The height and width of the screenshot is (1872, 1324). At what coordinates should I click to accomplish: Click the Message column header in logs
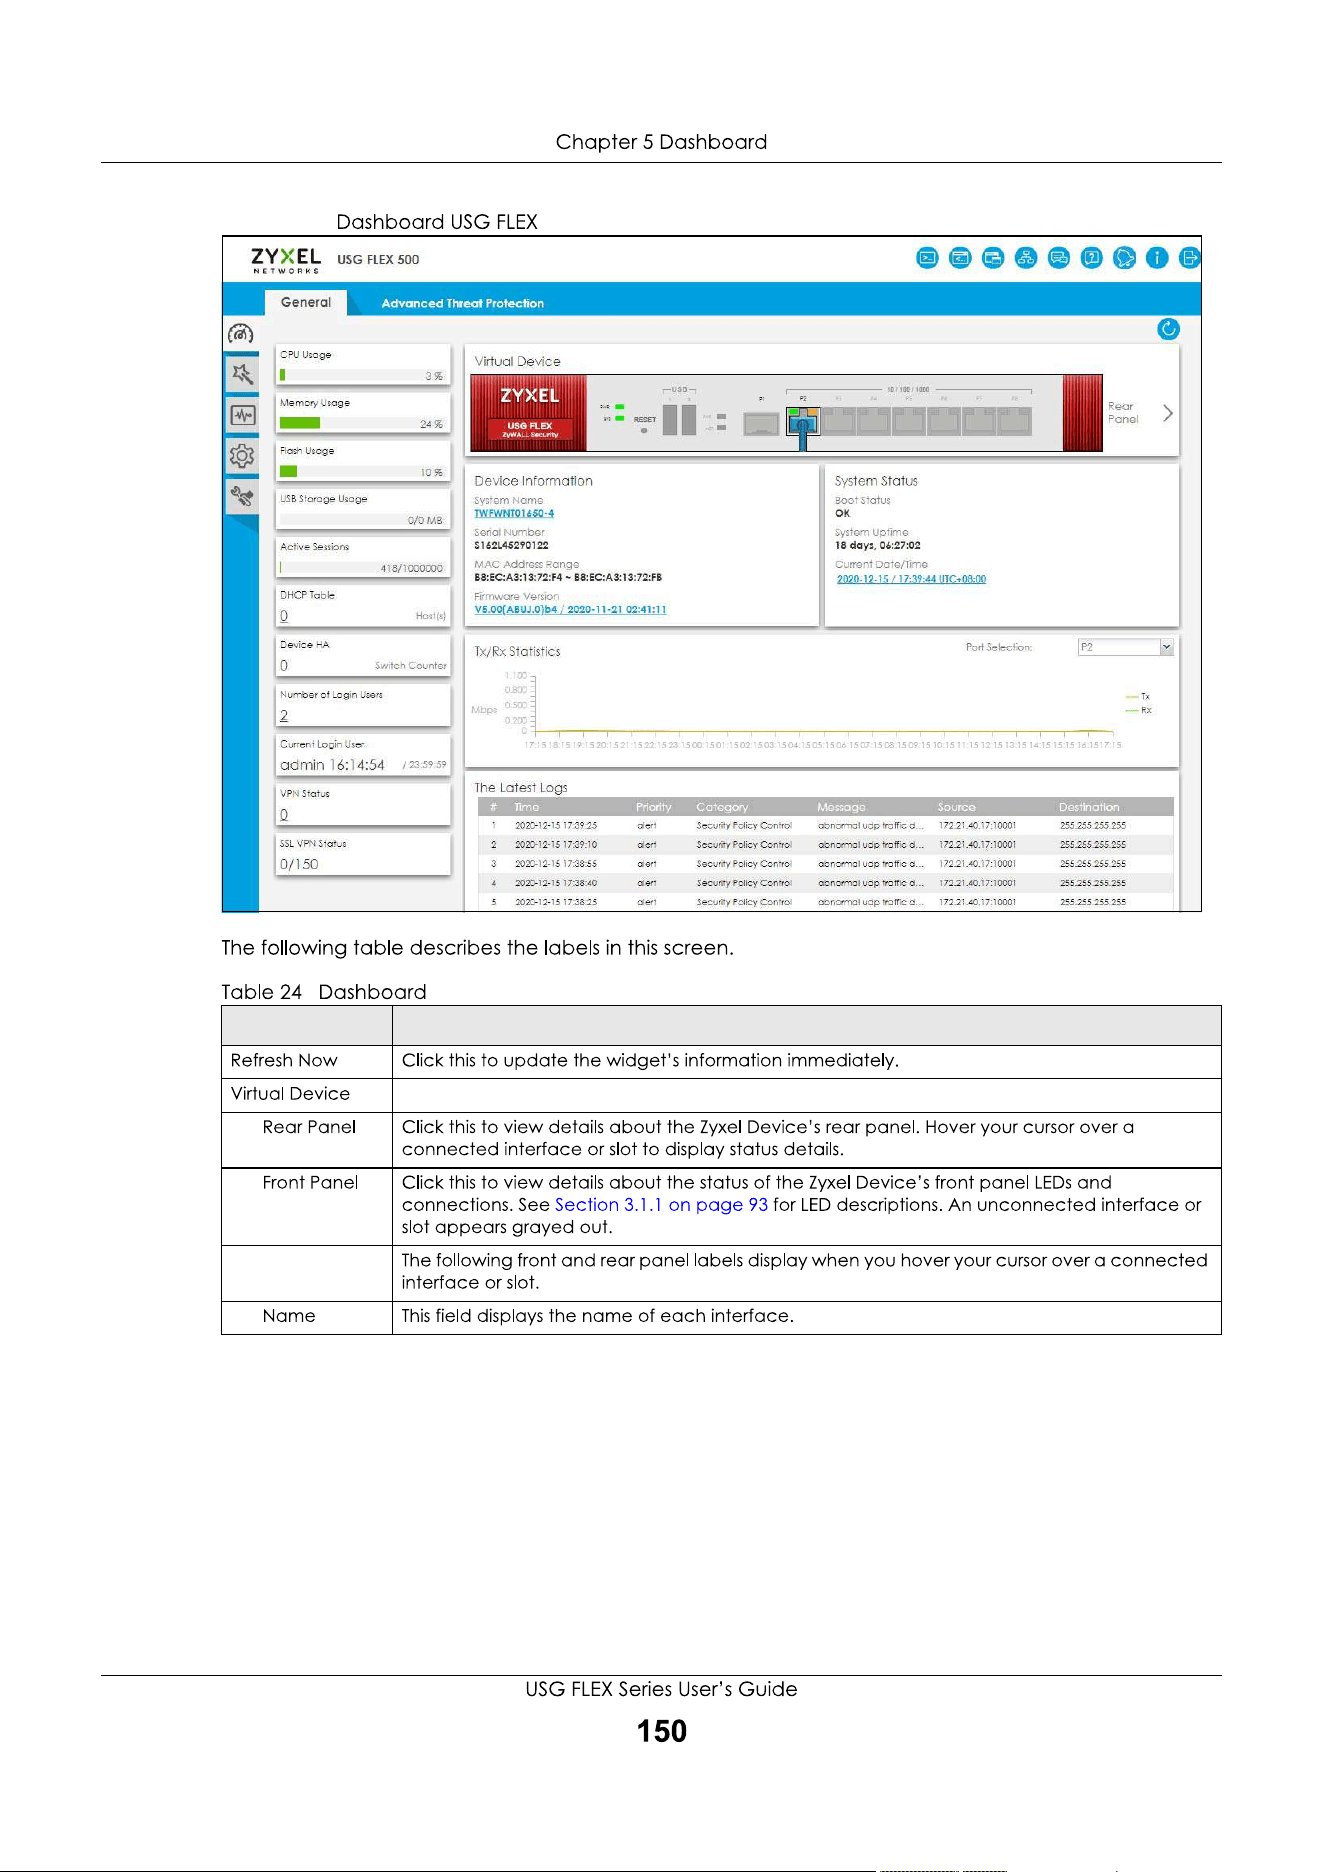841,807
